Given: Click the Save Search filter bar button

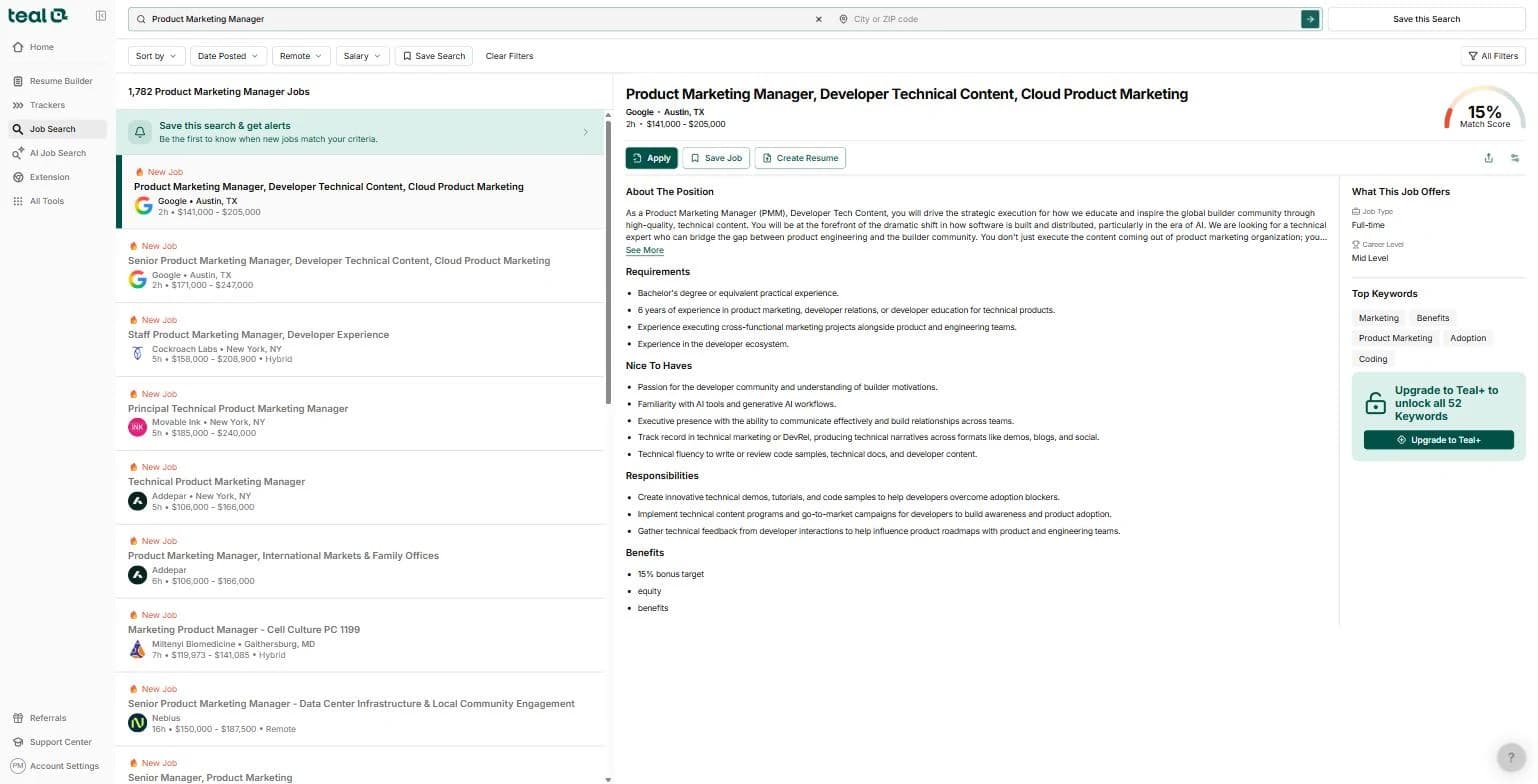Looking at the screenshot, I should point(434,56).
